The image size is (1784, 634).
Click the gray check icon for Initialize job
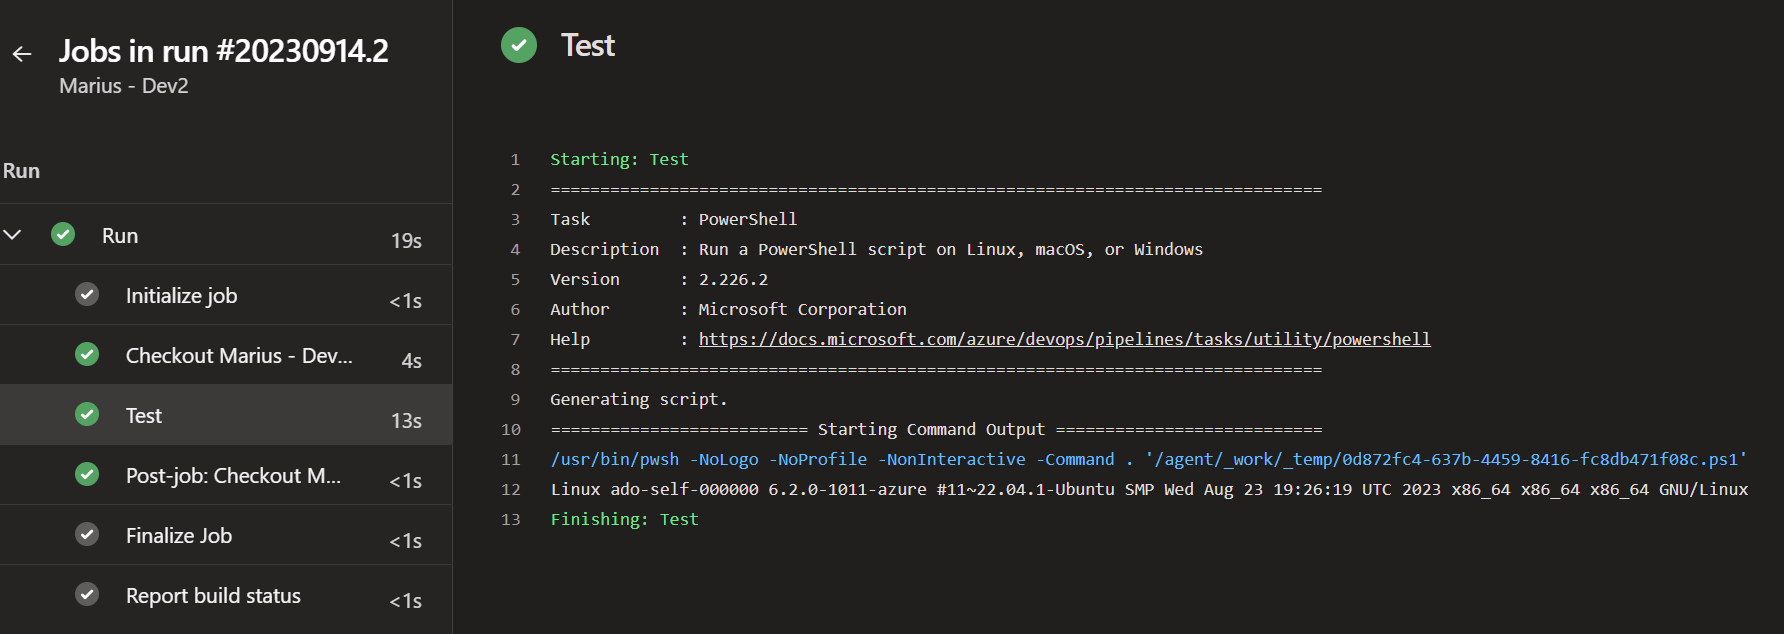point(87,295)
